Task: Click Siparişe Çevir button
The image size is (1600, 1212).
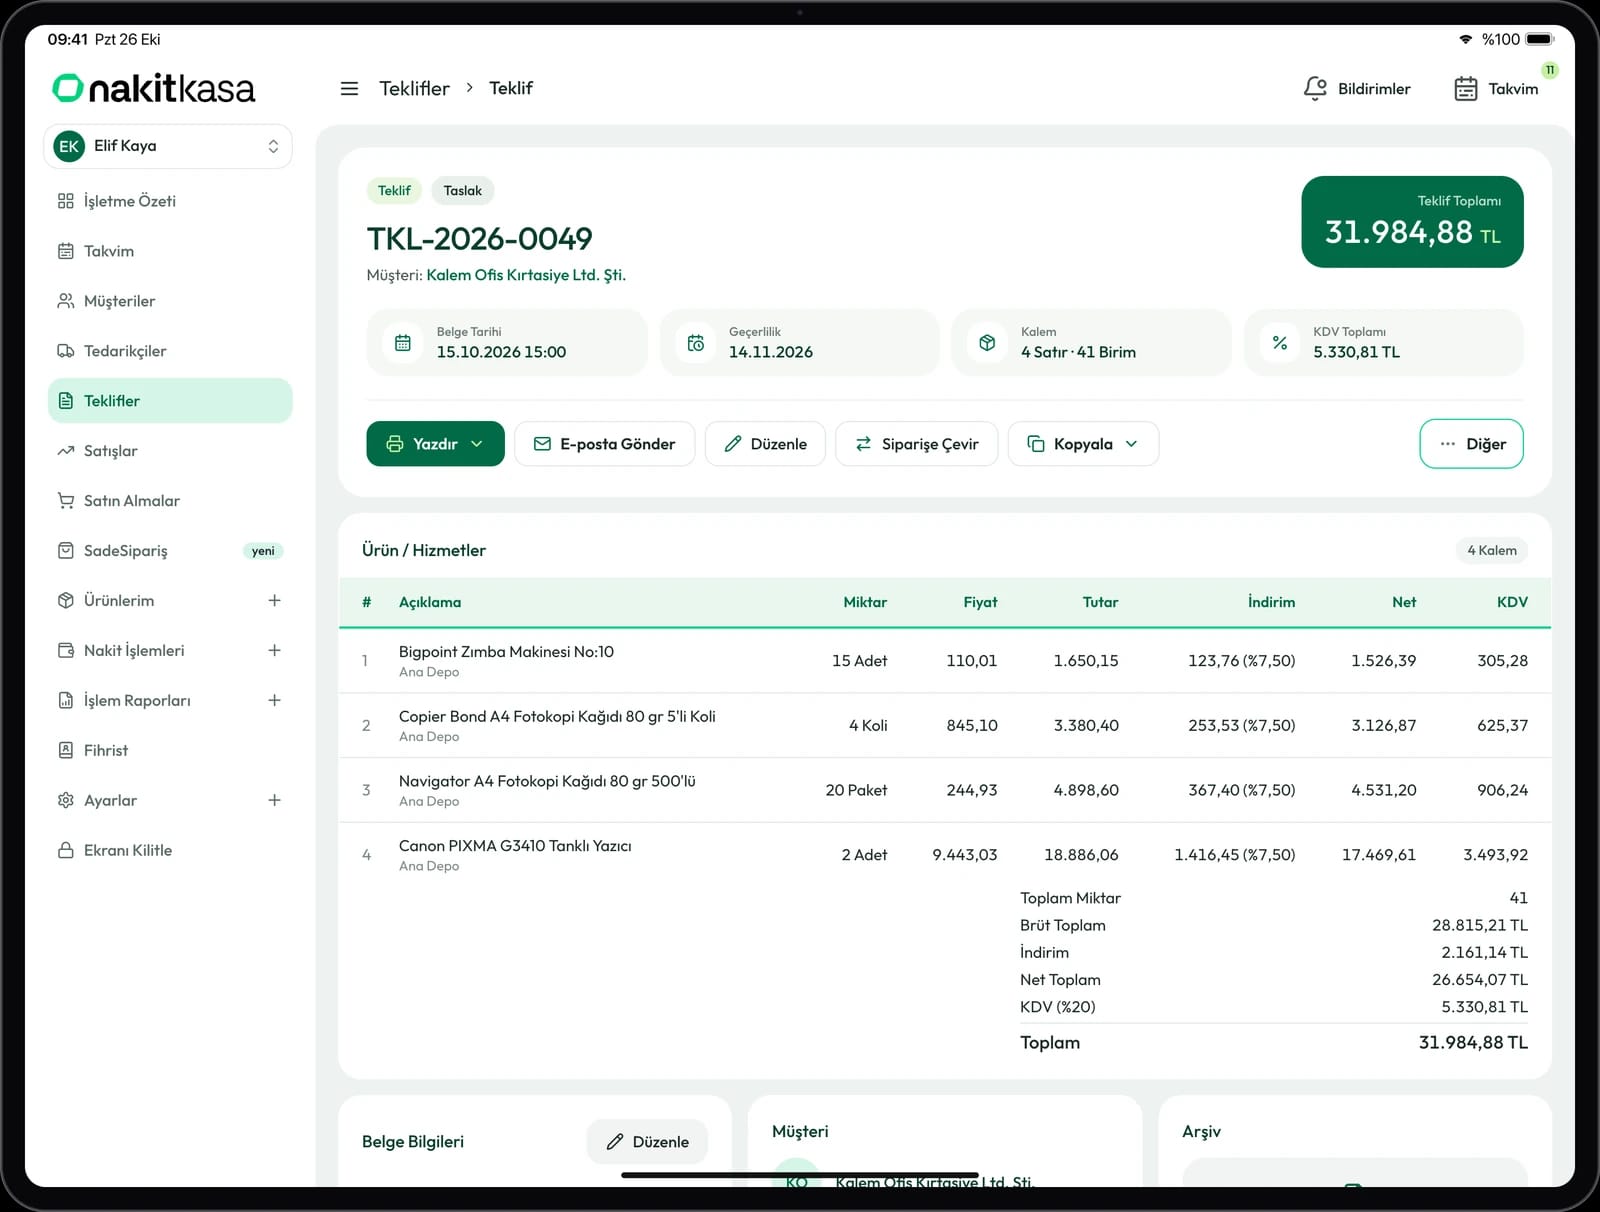Action: (917, 444)
